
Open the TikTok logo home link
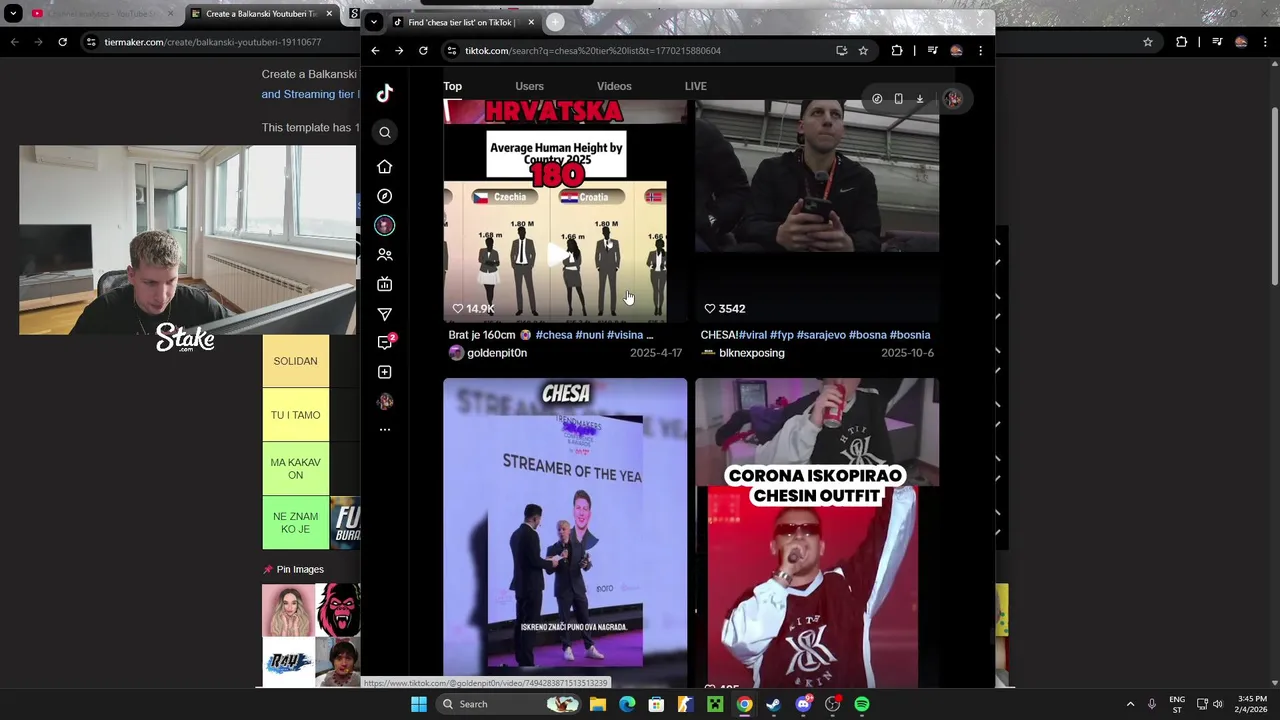pos(385,93)
